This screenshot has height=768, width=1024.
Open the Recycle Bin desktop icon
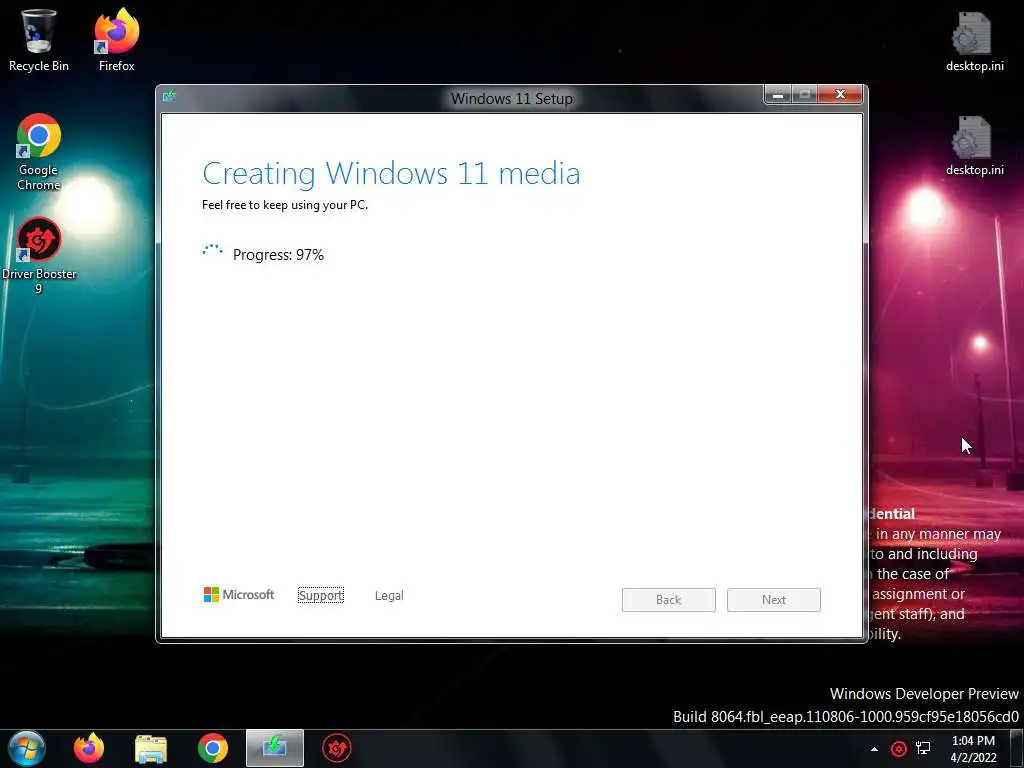pos(39,40)
